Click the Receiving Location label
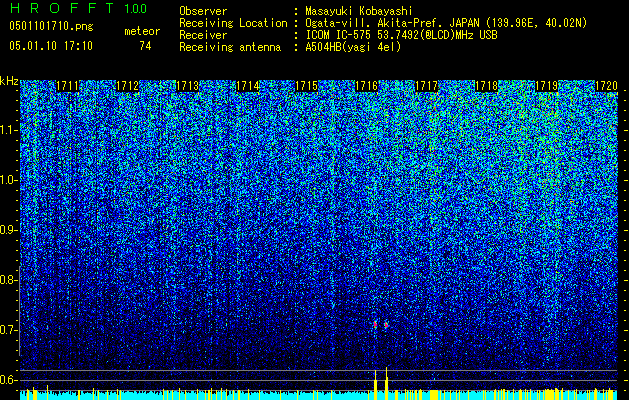629x400 pixels. [x=233, y=23]
